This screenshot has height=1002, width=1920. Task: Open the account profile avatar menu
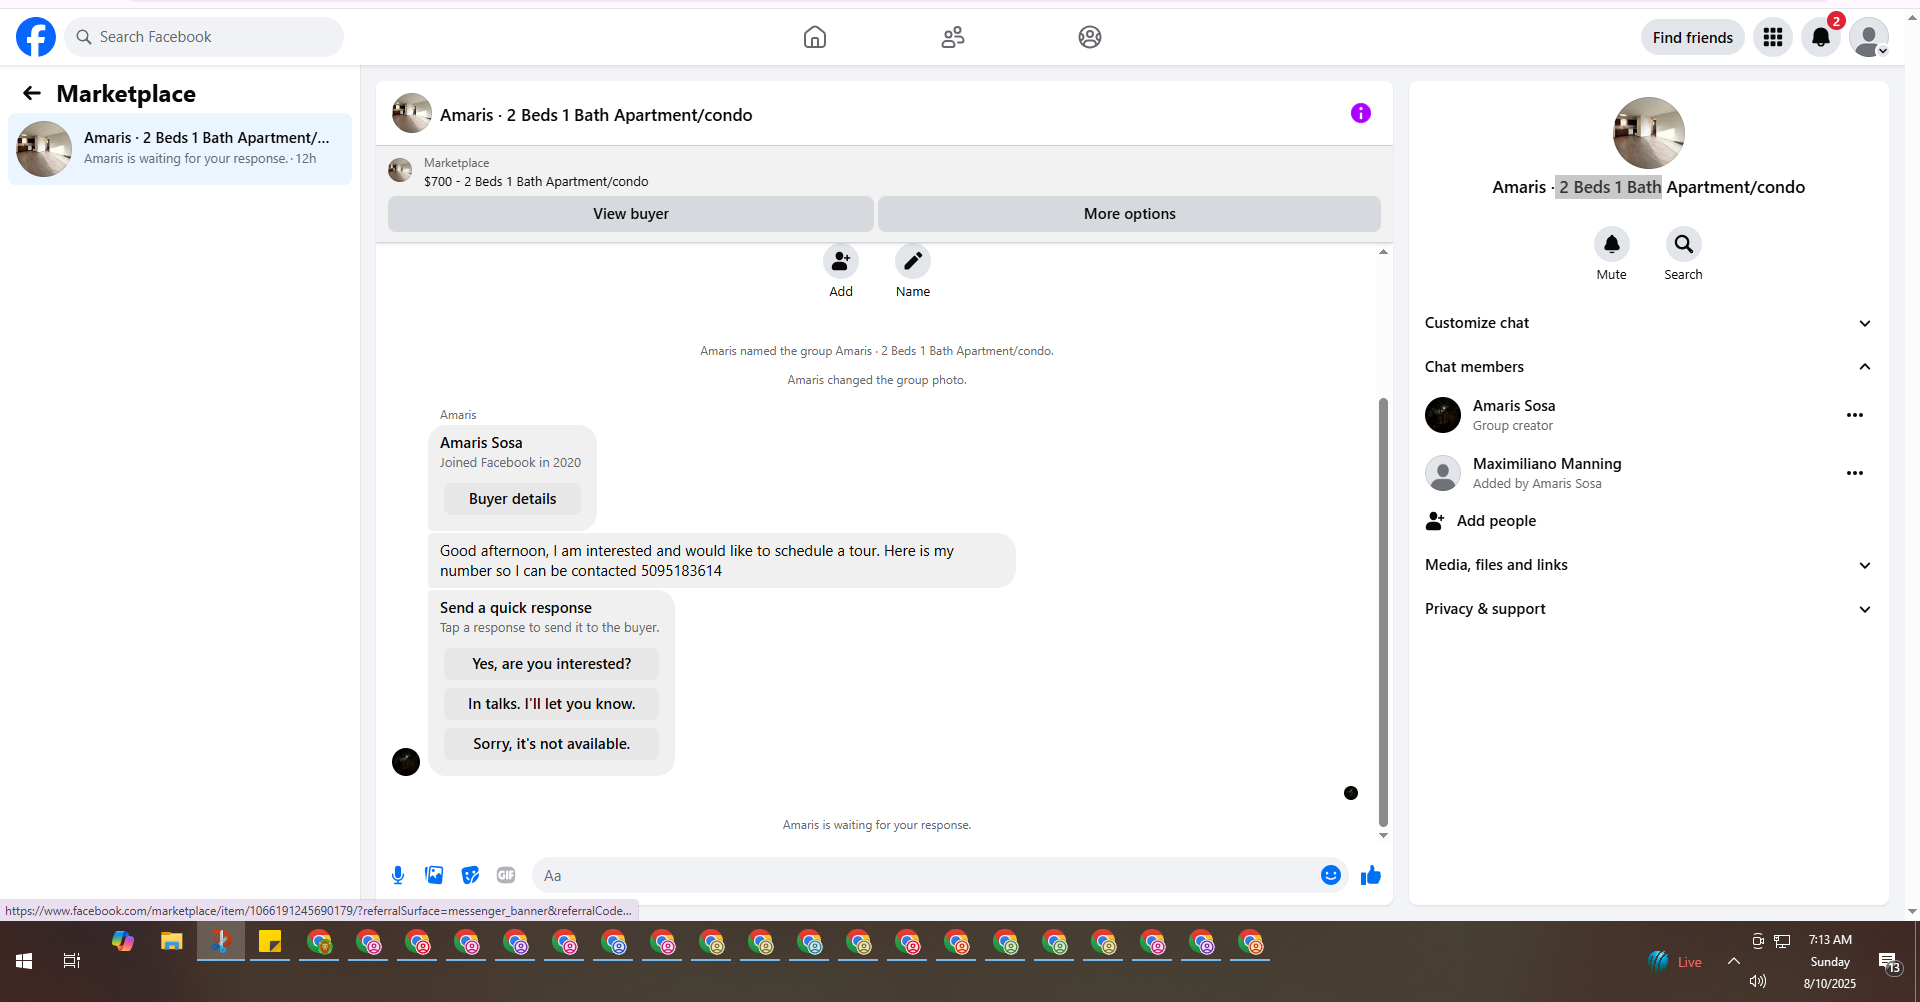click(x=1868, y=37)
